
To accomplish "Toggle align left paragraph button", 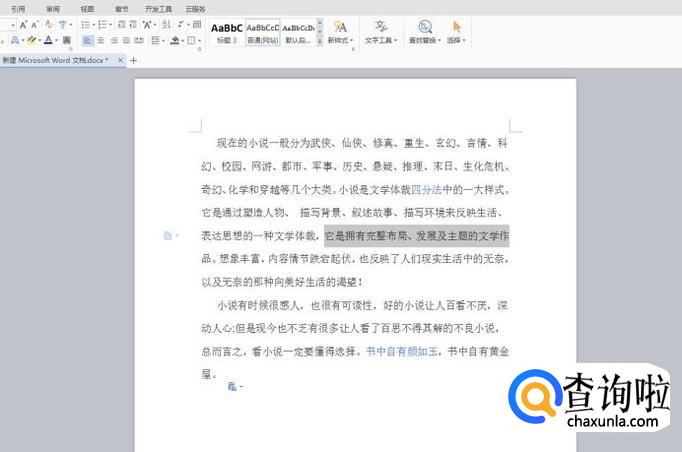I will (87, 40).
